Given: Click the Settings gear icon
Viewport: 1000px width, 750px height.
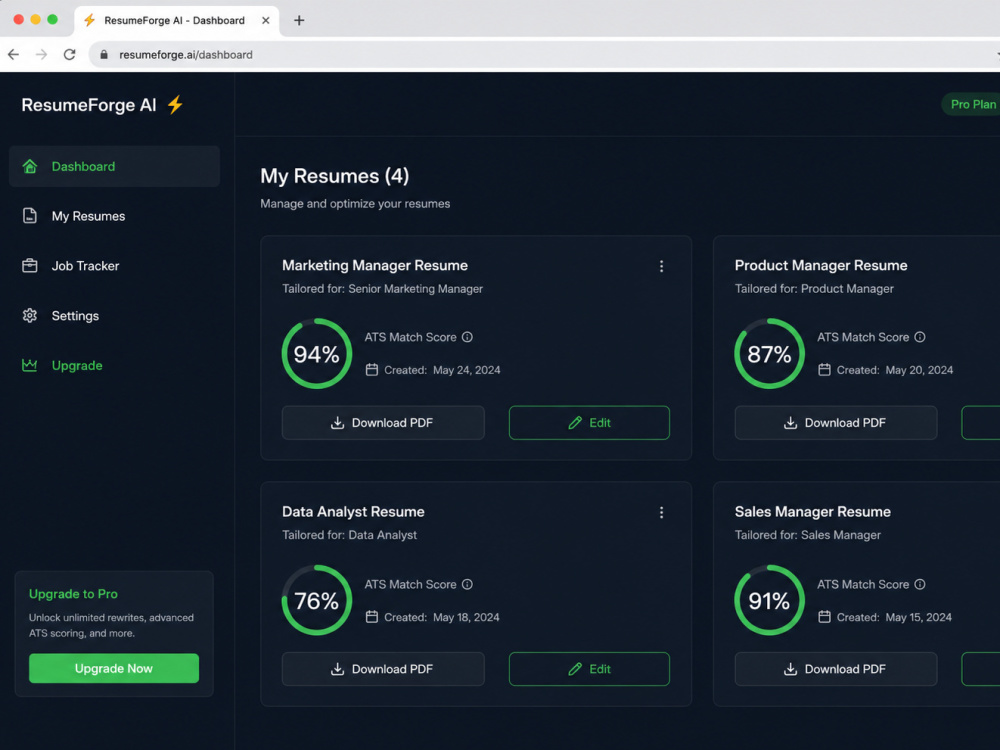Looking at the screenshot, I should 30,316.
